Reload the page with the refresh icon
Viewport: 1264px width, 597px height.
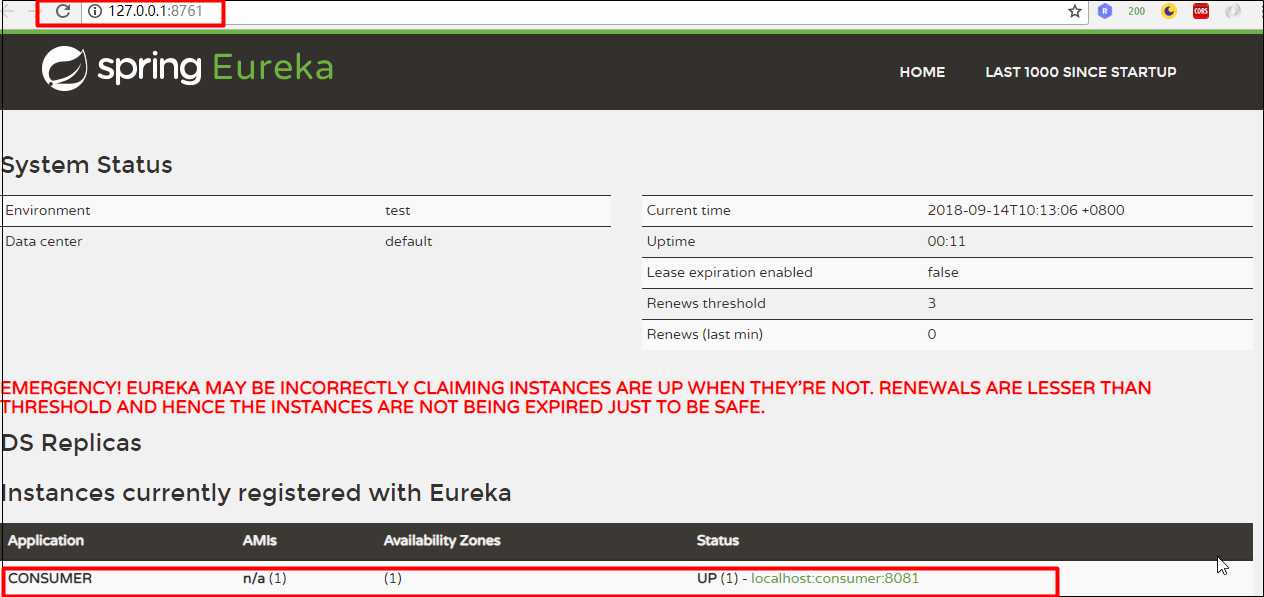63,11
